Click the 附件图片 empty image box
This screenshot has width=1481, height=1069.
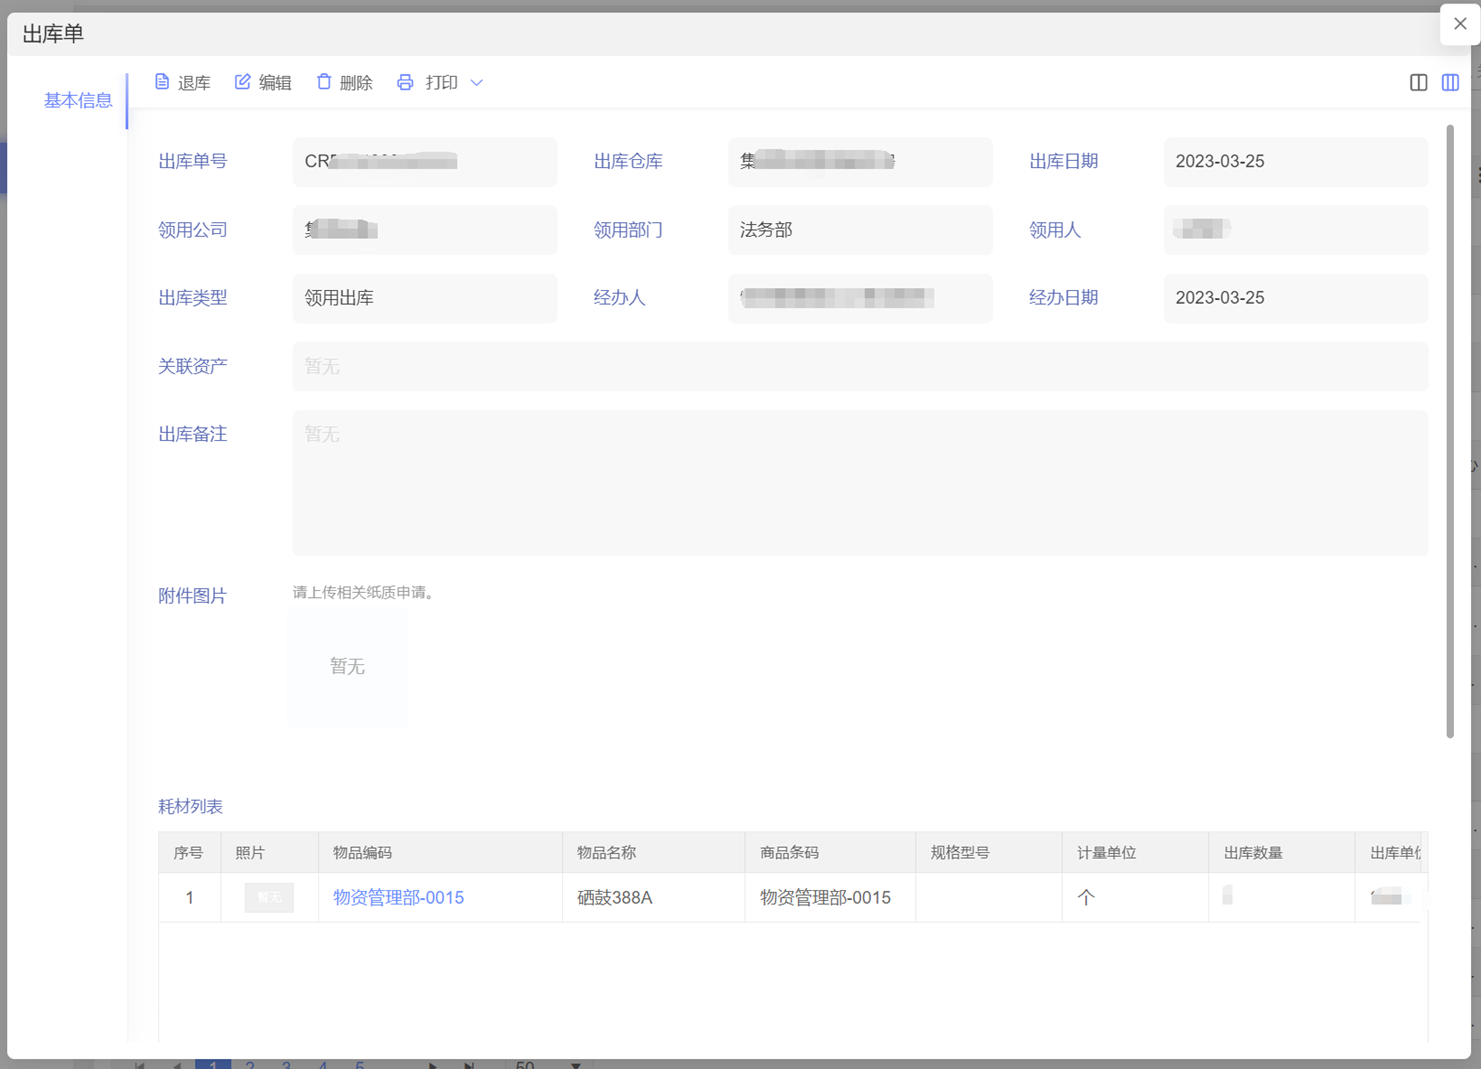[347, 666]
